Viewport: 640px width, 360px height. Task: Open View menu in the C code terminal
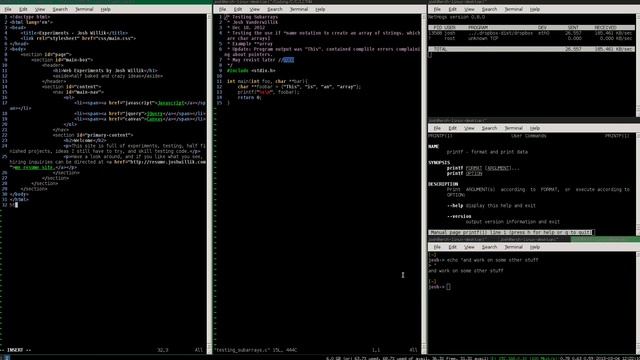tap(254, 9)
